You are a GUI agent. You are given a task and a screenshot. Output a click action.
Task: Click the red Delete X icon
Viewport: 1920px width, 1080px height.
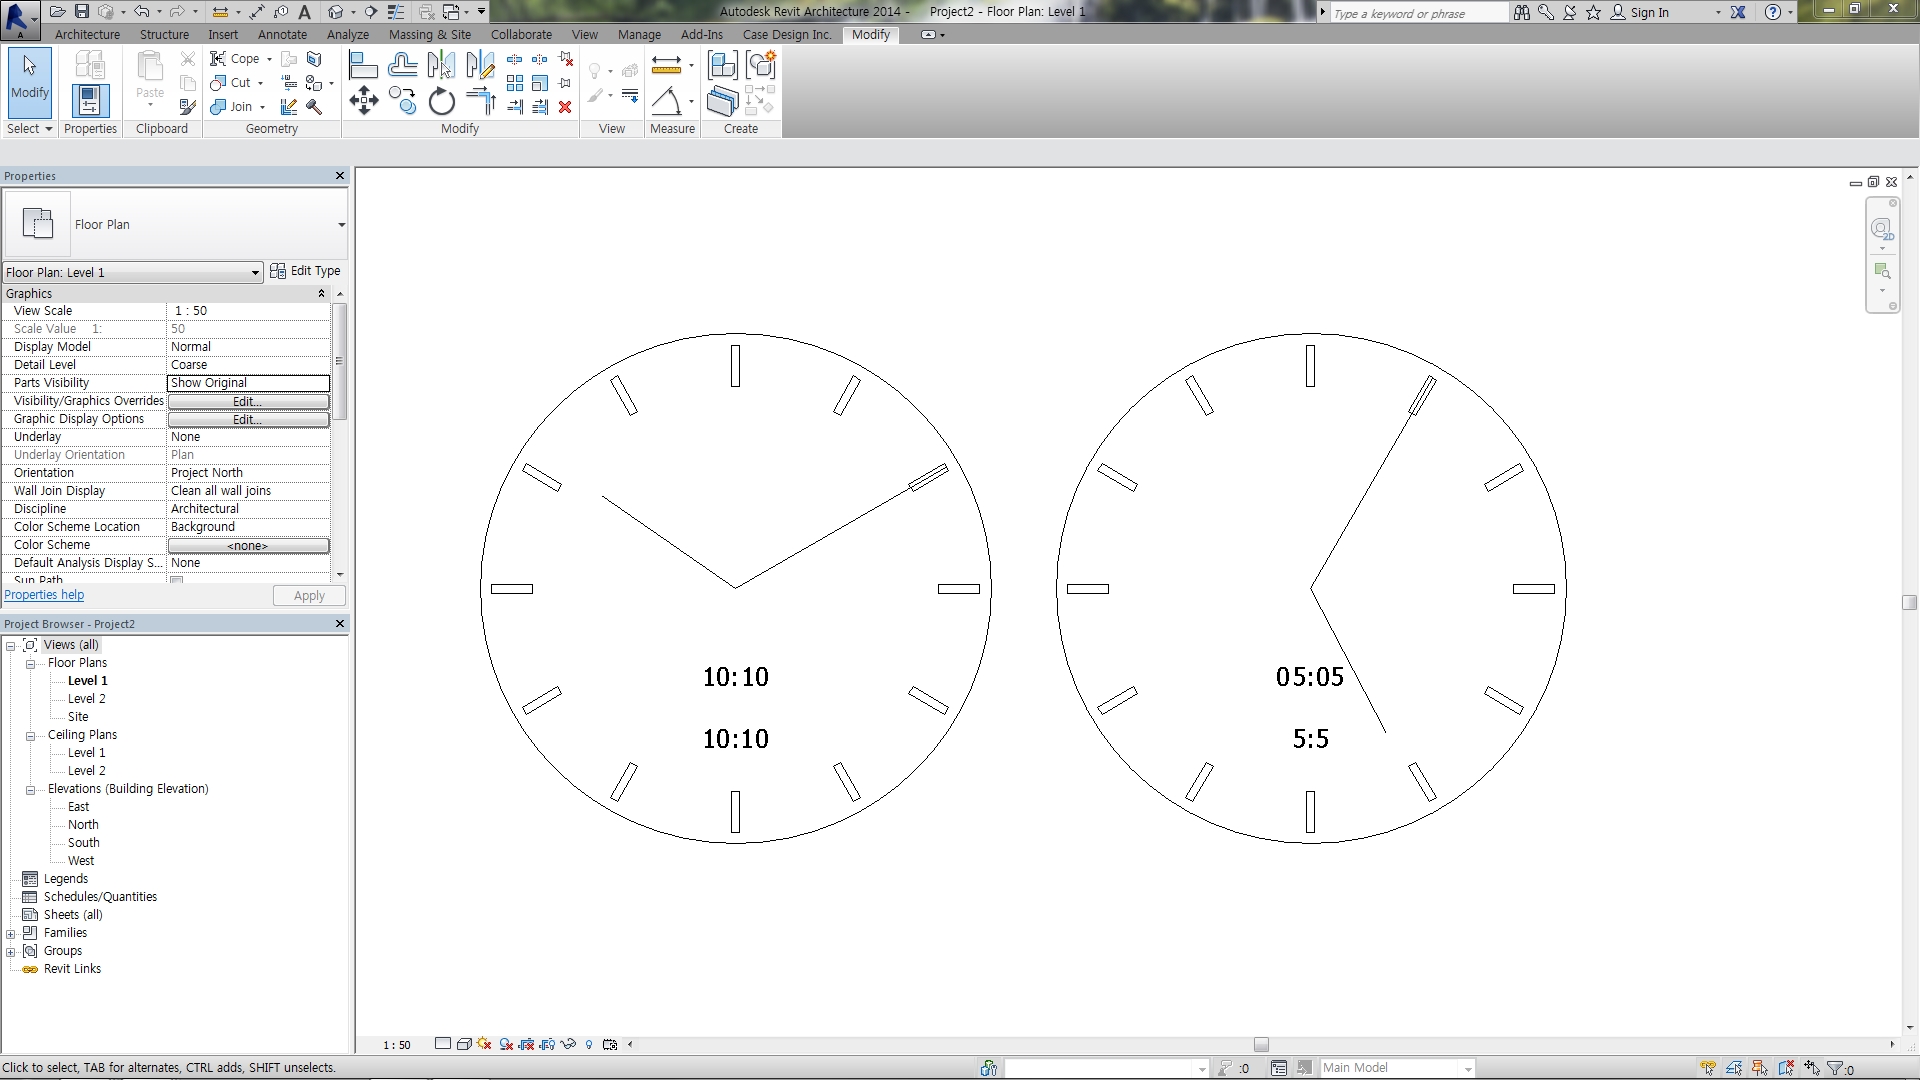(565, 107)
